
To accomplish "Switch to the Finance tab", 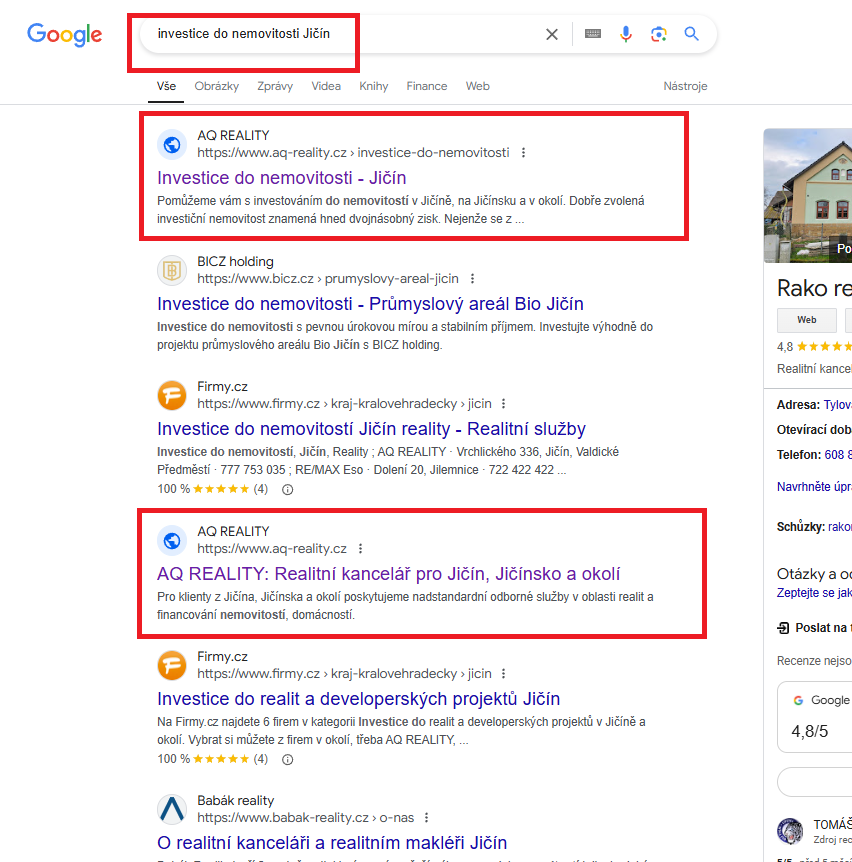I will tap(427, 86).
